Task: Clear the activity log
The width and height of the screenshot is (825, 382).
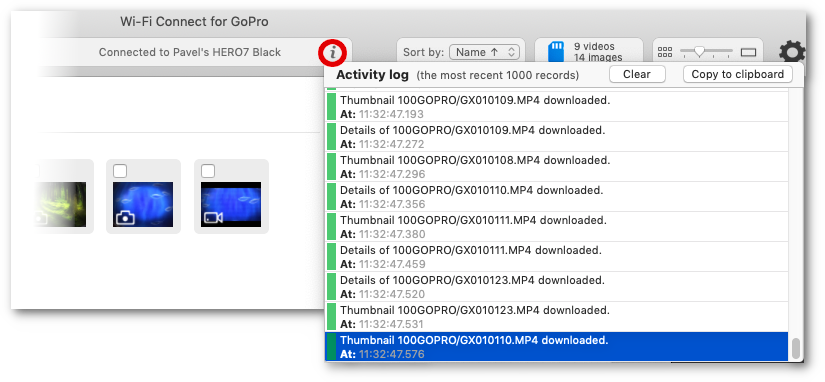Action: pos(637,74)
